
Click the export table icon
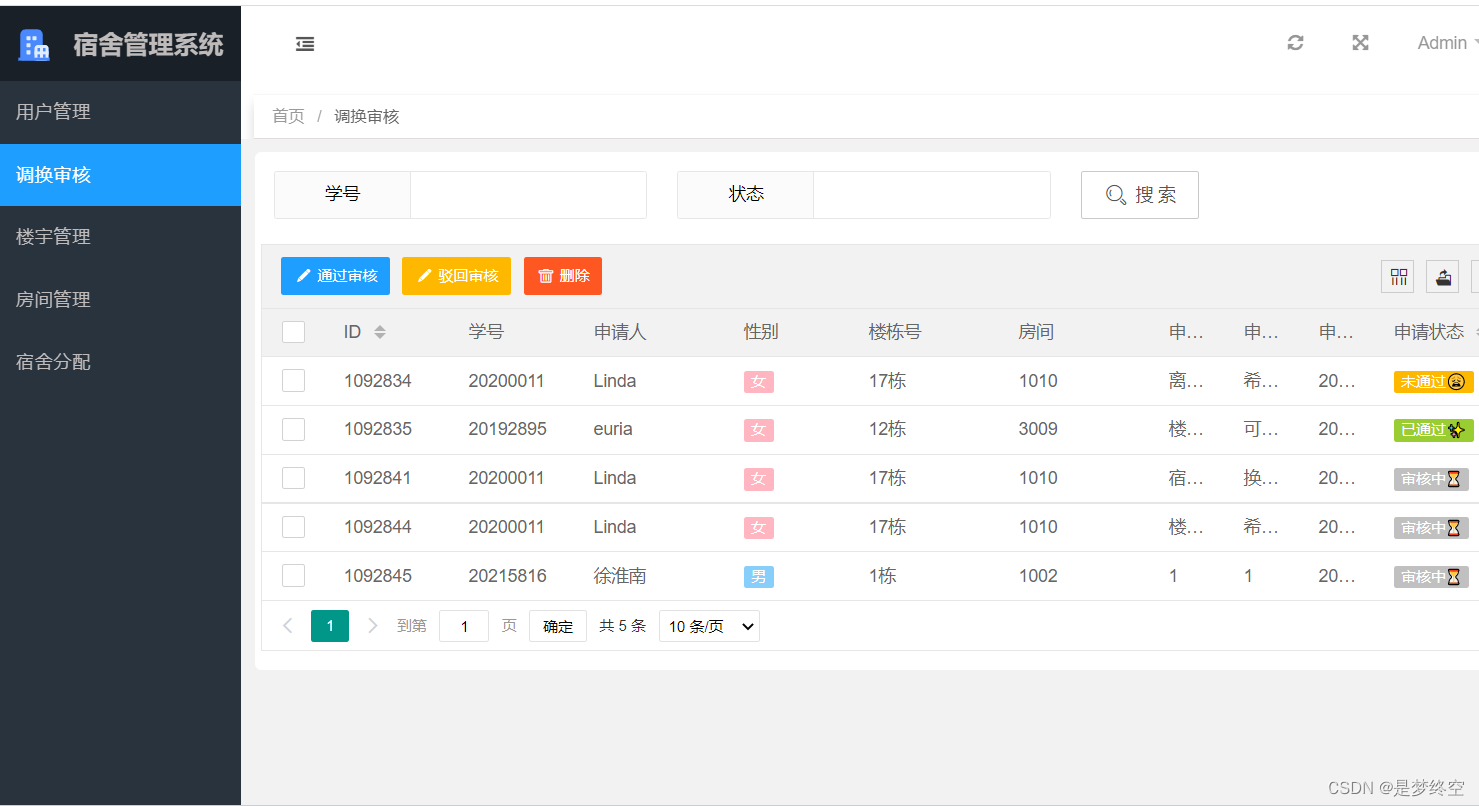pyautogui.click(x=1442, y=277)
